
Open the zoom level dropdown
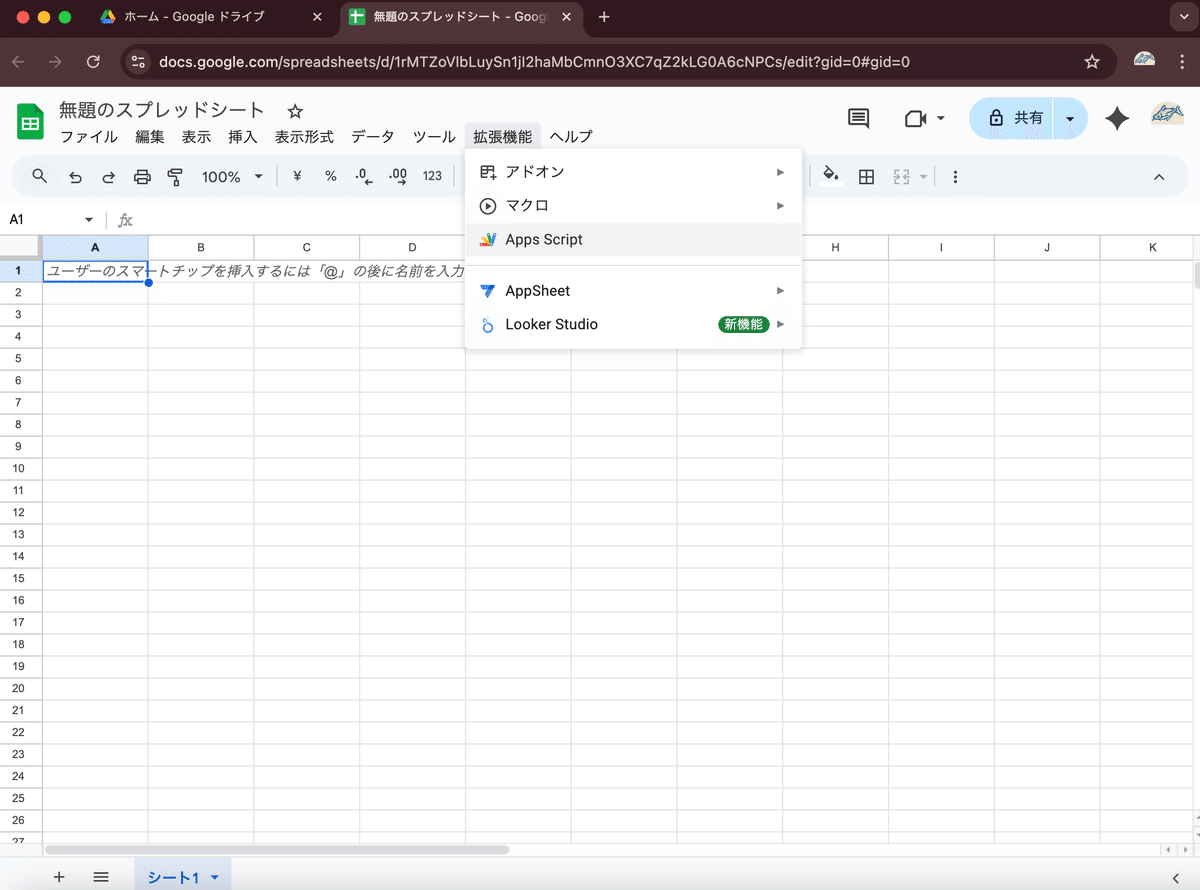(x=230, y=176)
